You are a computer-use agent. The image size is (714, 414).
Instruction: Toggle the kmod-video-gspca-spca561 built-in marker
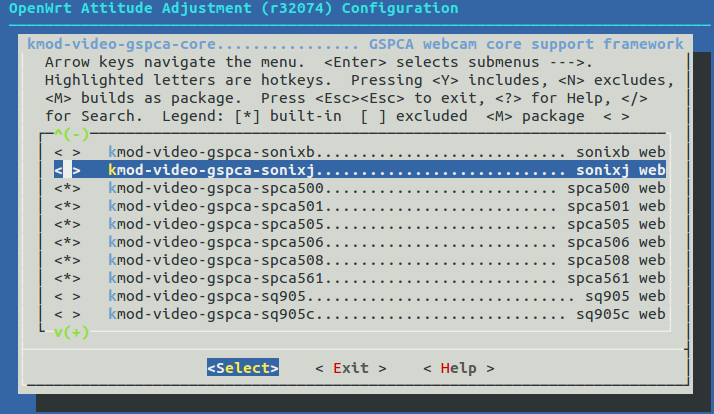(67, 278)
